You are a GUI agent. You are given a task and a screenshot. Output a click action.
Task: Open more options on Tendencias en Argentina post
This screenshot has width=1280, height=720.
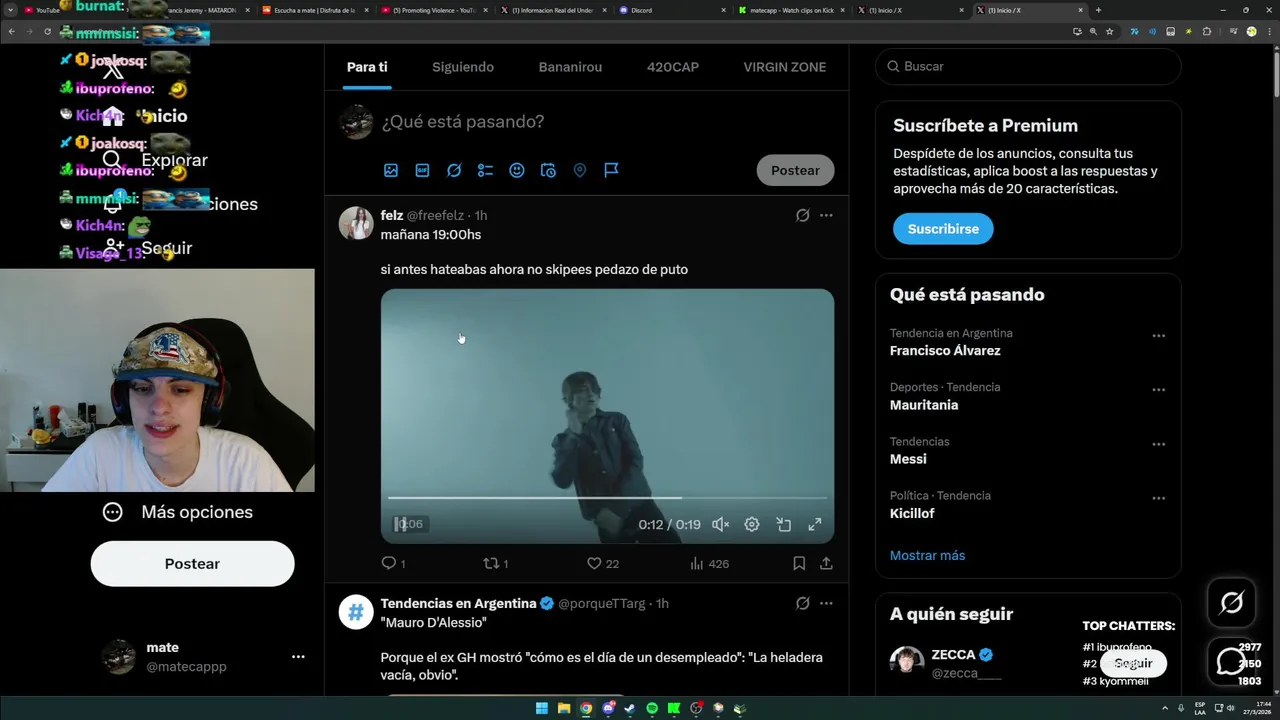click(x=826, y=603)
